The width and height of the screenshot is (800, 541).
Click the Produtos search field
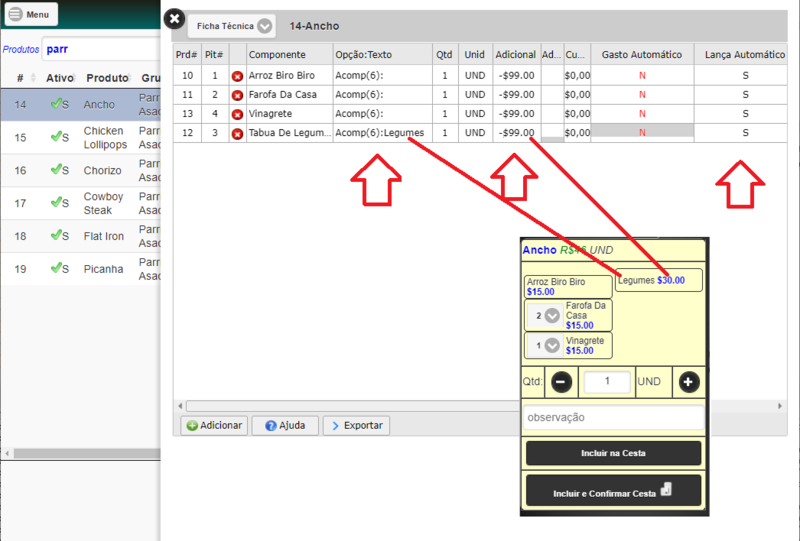[102, 50]
